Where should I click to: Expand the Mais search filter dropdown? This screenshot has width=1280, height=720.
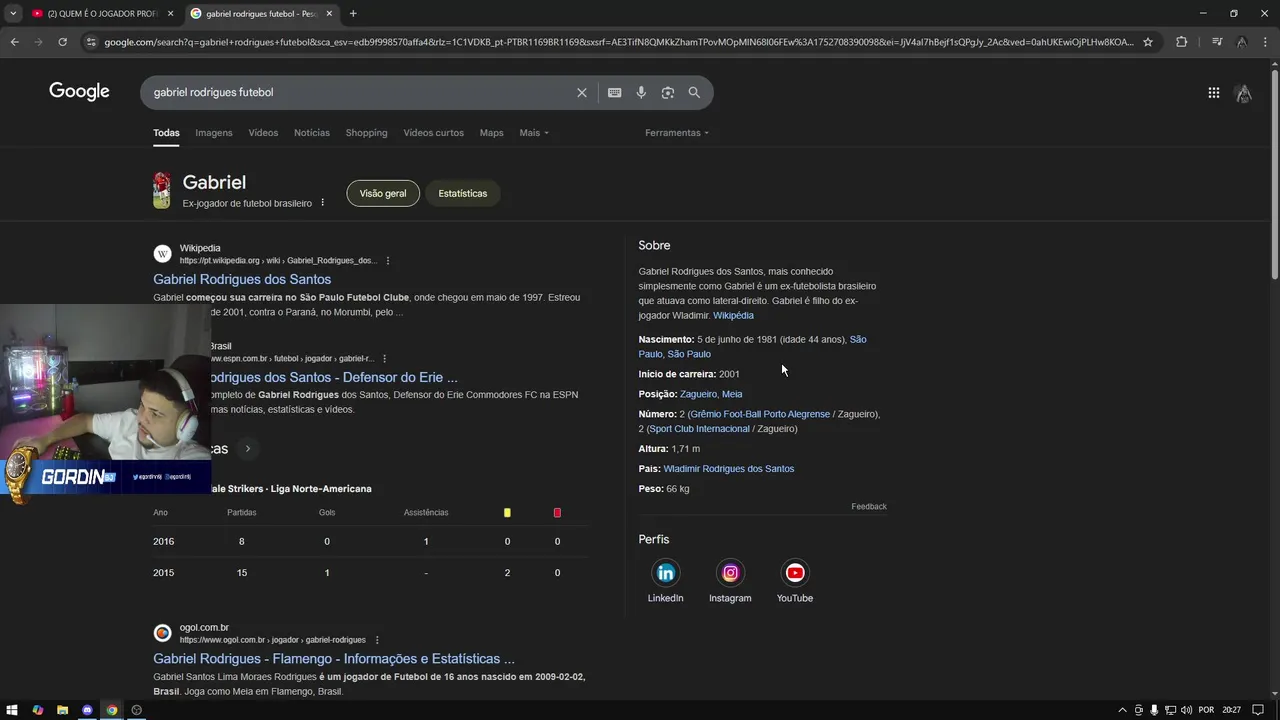tap(534, 133)
